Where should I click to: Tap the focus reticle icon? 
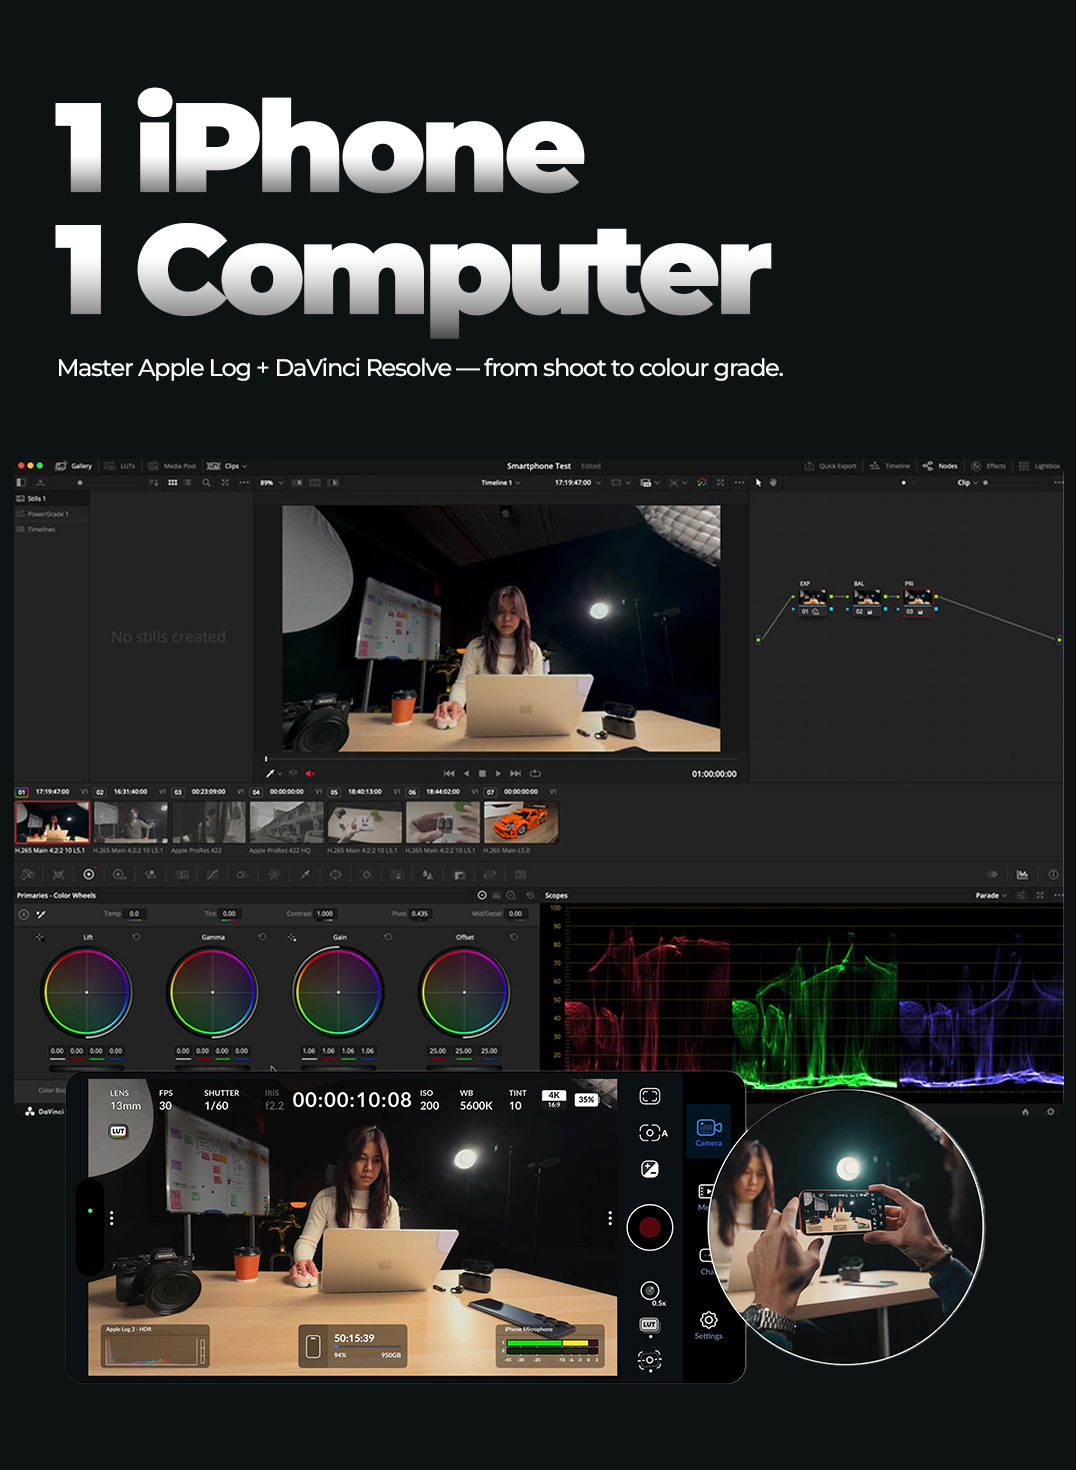[x=650, y=1360]
